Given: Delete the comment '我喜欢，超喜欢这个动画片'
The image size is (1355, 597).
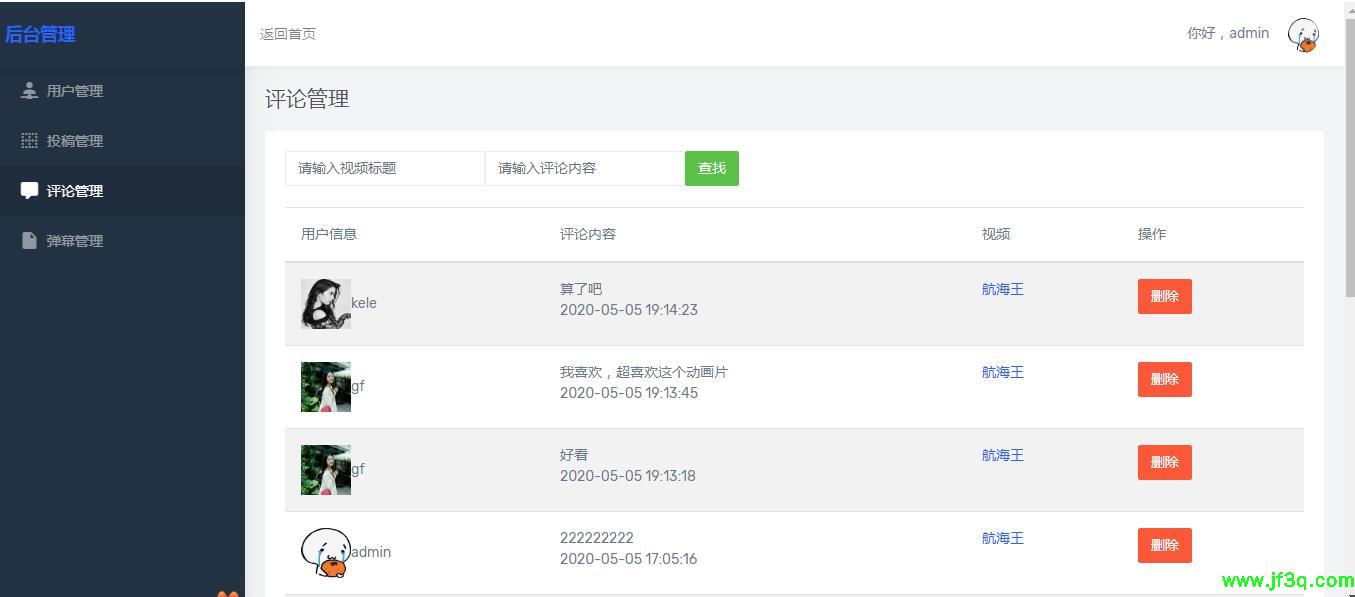Looking at the screenshot, I should coord(1164,380).
